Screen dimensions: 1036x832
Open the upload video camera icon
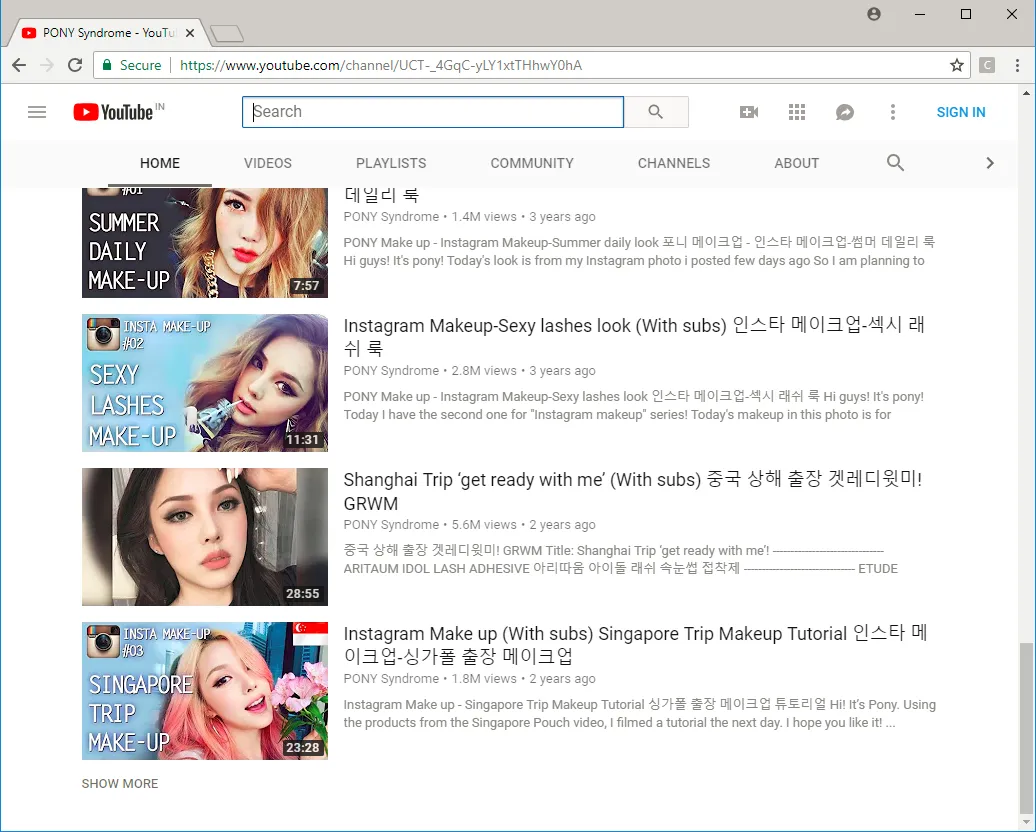coord(749,112)
